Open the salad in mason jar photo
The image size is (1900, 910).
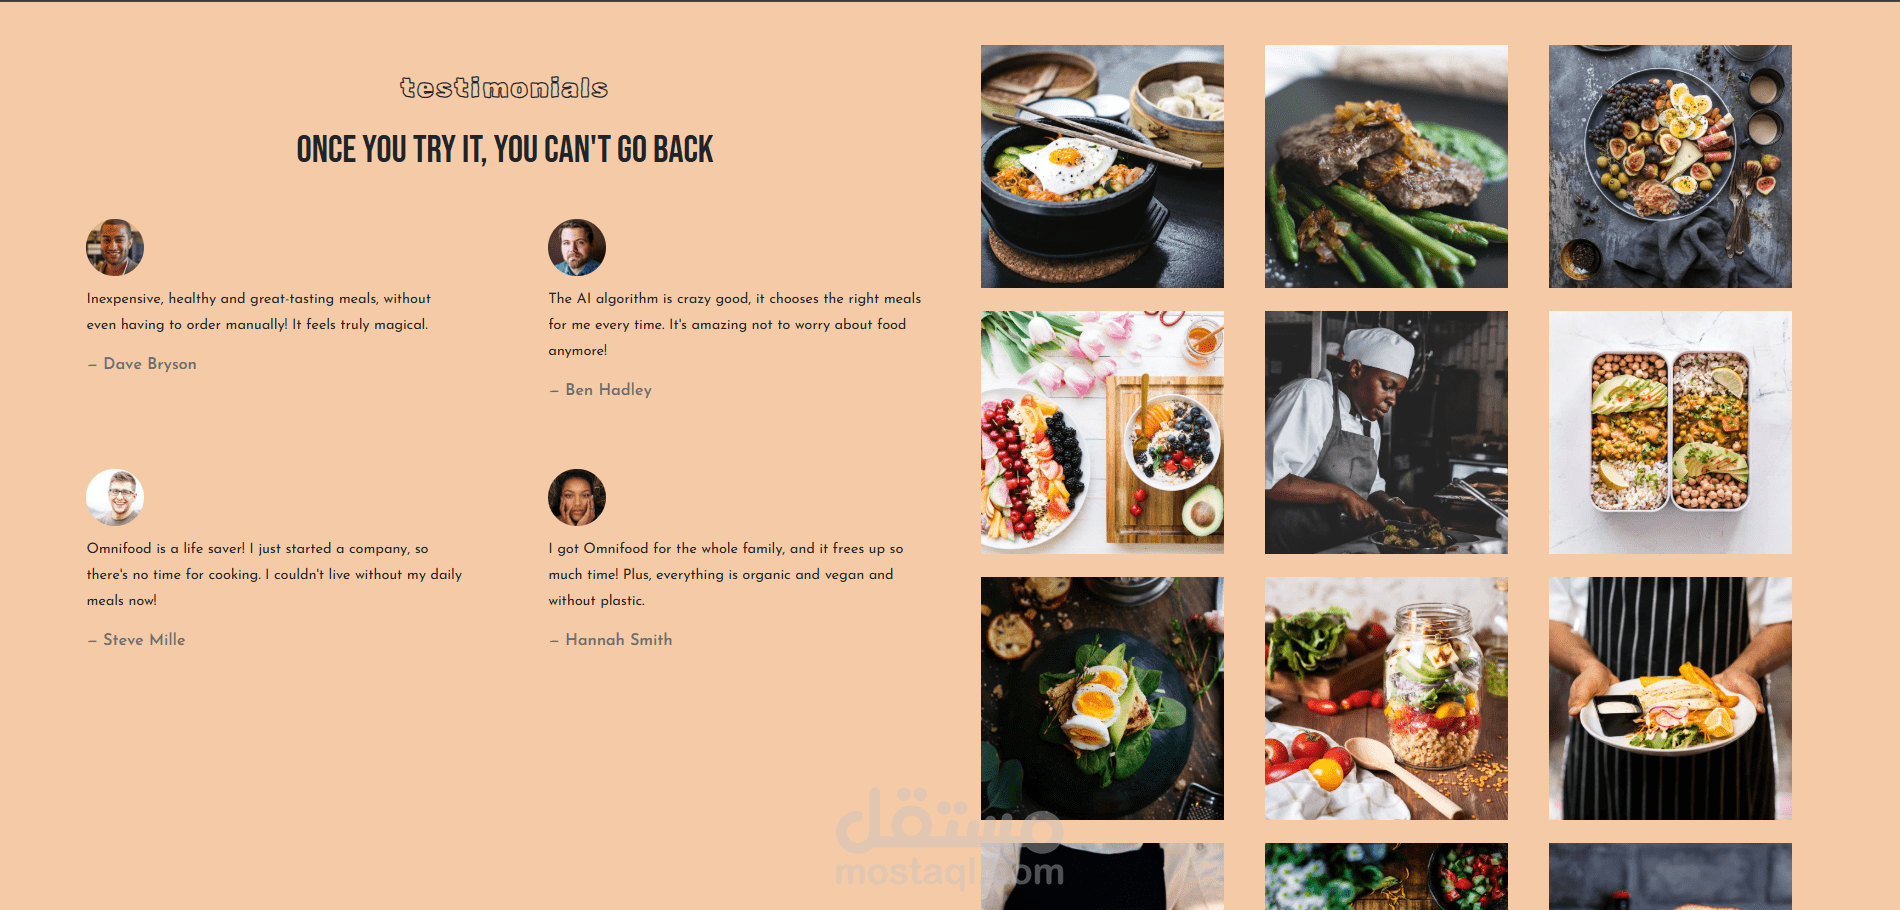pyautogui.click(x=1386, y=698)
